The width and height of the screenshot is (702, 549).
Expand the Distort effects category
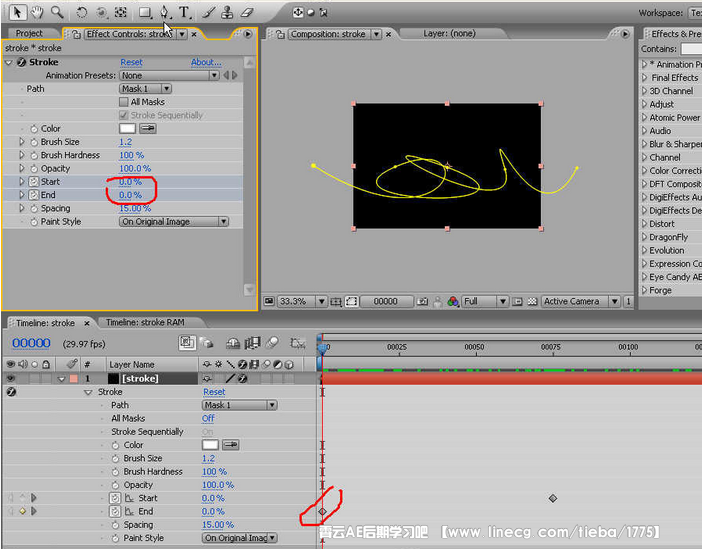(x=644, y=224)
